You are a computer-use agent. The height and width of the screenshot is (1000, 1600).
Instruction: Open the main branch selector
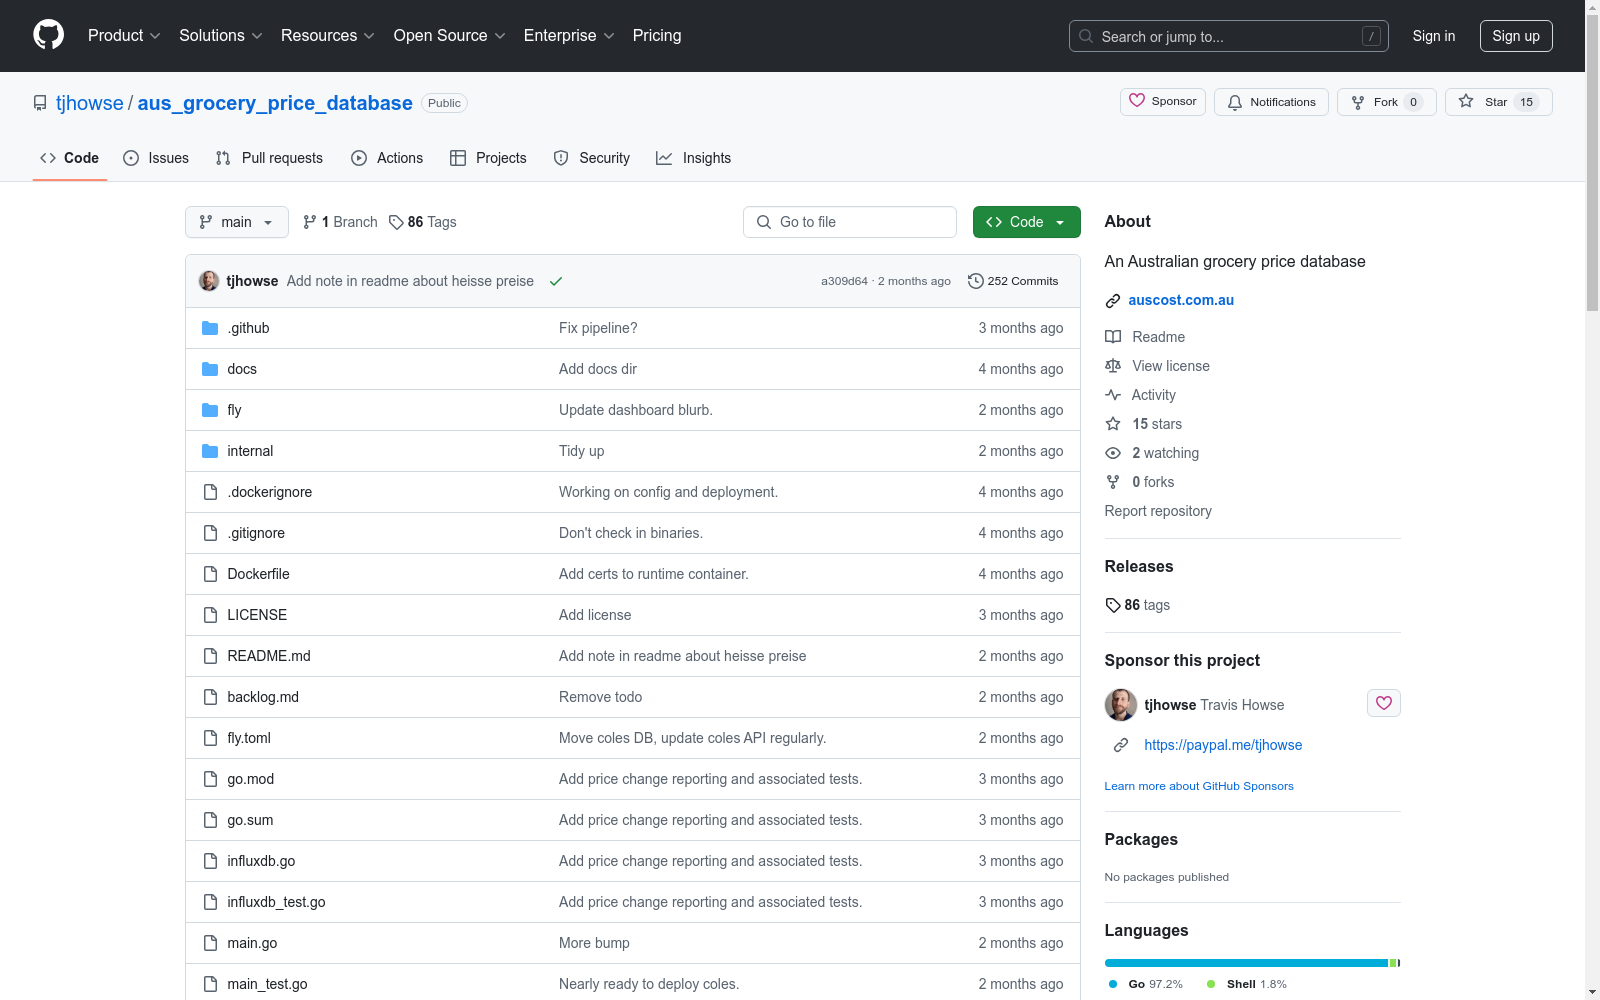click(x=237, y=222)
